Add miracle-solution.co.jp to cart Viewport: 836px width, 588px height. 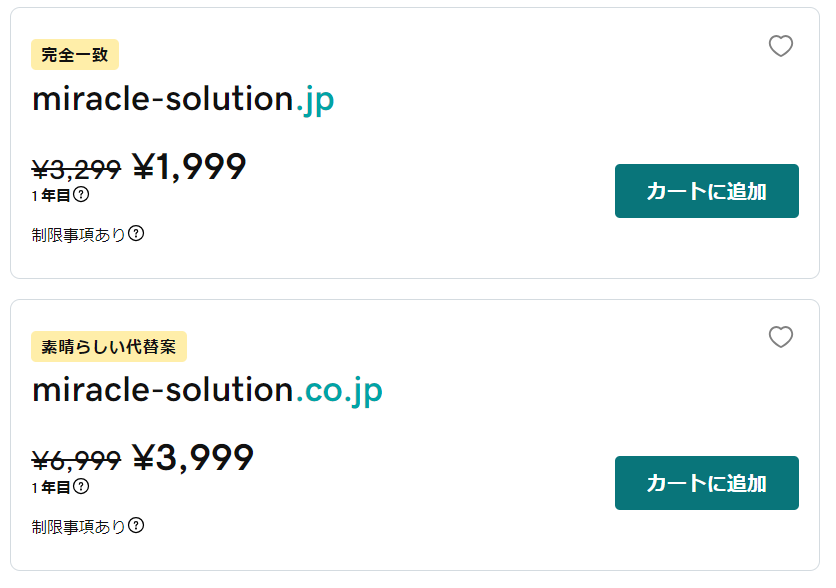(x=706, y=483)
